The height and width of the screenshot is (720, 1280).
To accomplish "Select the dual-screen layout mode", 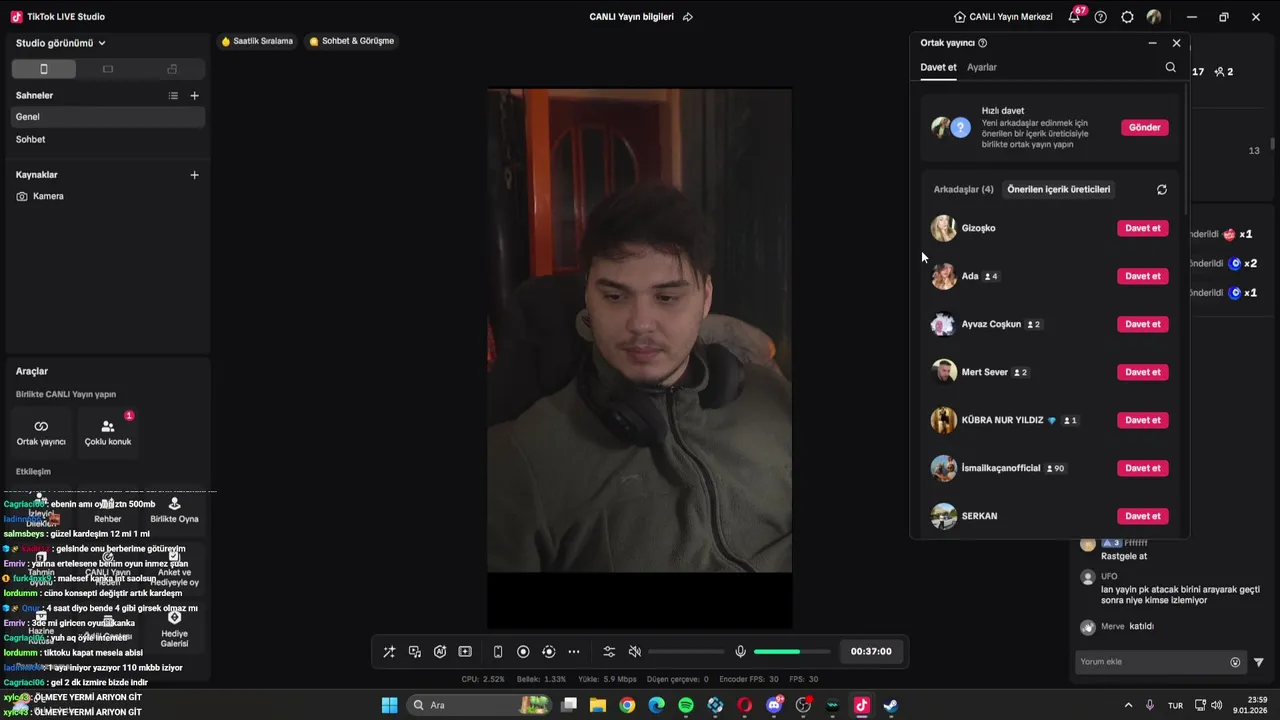I will click(172, 69).
